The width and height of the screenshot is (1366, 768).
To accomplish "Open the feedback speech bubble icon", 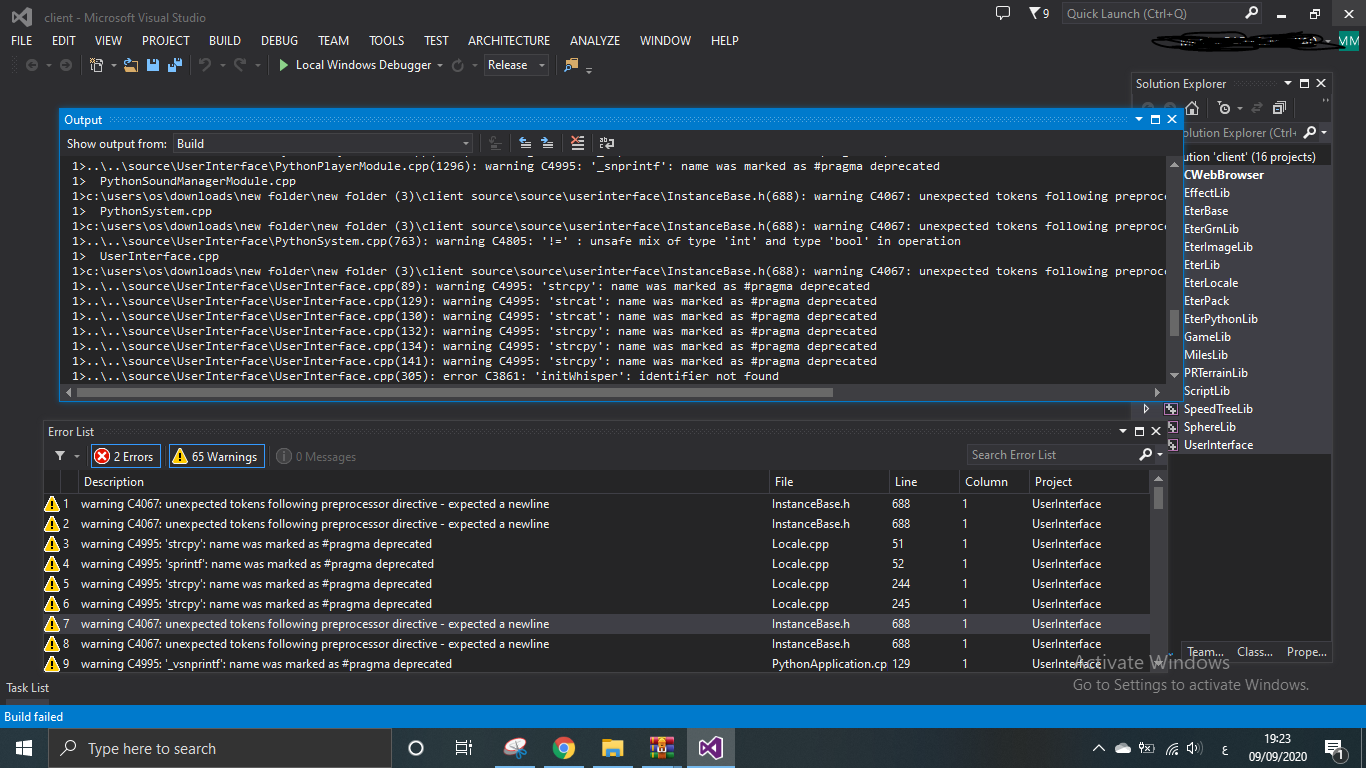I will pos(1003,13).
